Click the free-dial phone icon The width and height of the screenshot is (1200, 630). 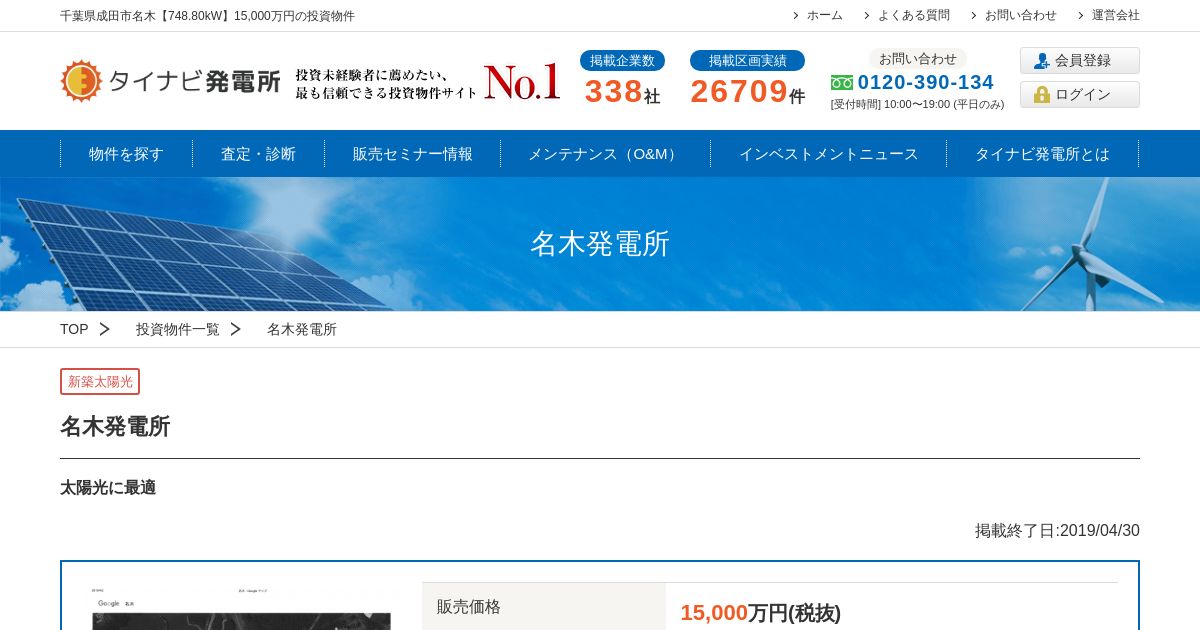coord(842,83)
